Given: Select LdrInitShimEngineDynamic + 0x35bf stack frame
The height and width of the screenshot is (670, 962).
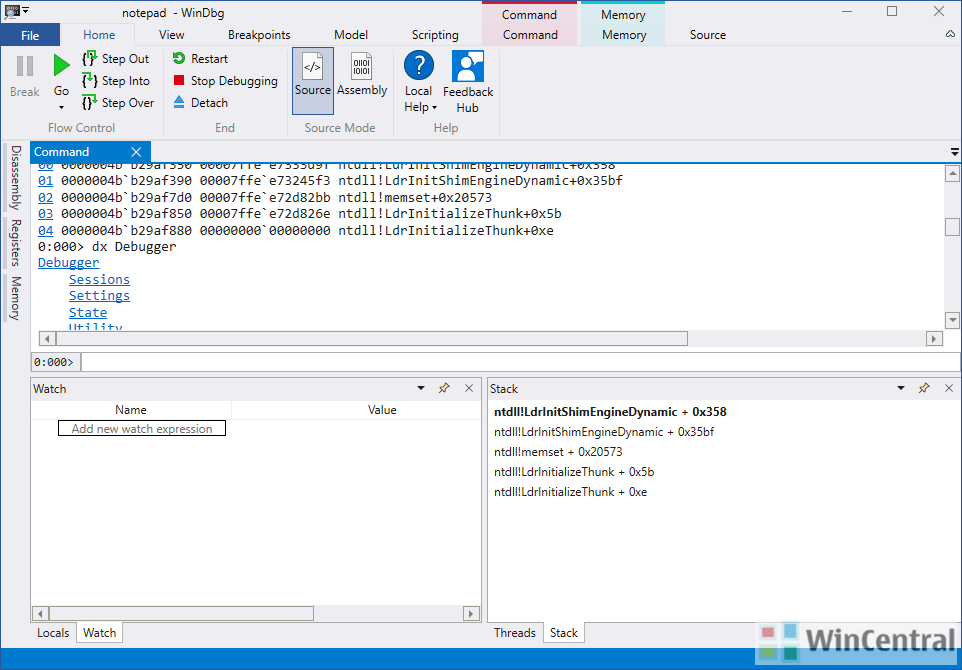Looking at the screenshot, I should point(604,432).
